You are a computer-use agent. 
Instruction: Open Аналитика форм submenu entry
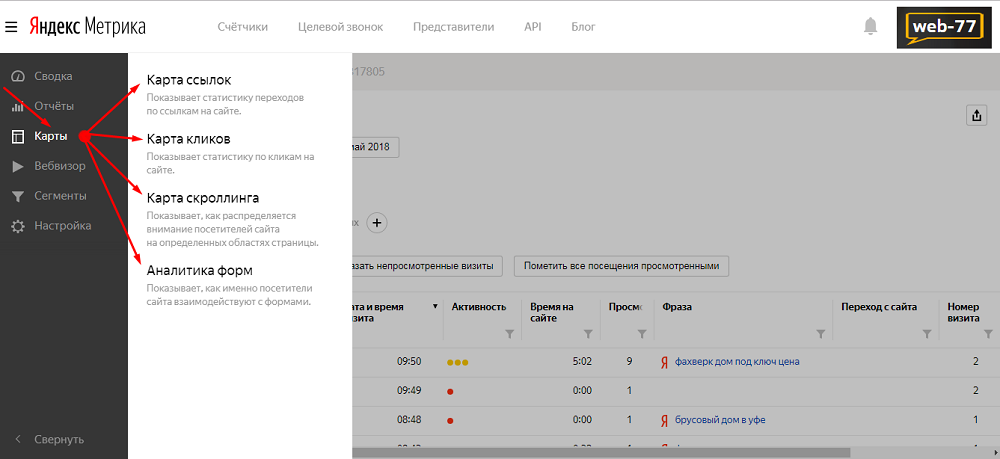200,269
